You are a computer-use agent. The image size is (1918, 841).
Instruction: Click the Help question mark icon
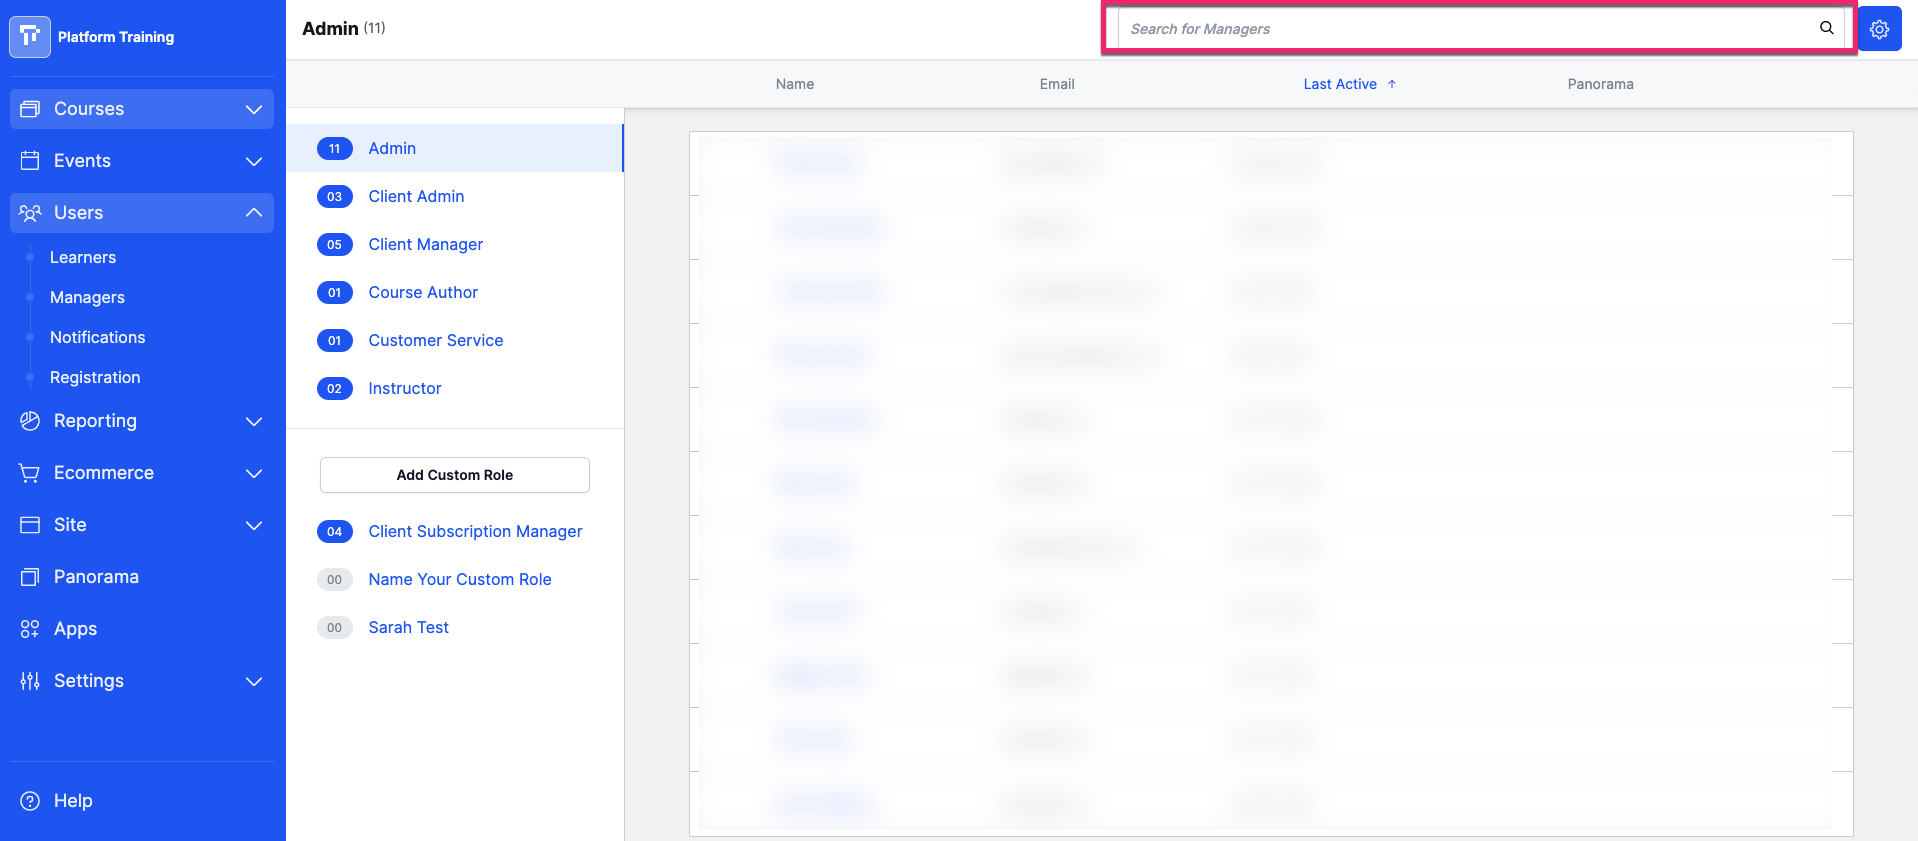[x=30, y=801]
